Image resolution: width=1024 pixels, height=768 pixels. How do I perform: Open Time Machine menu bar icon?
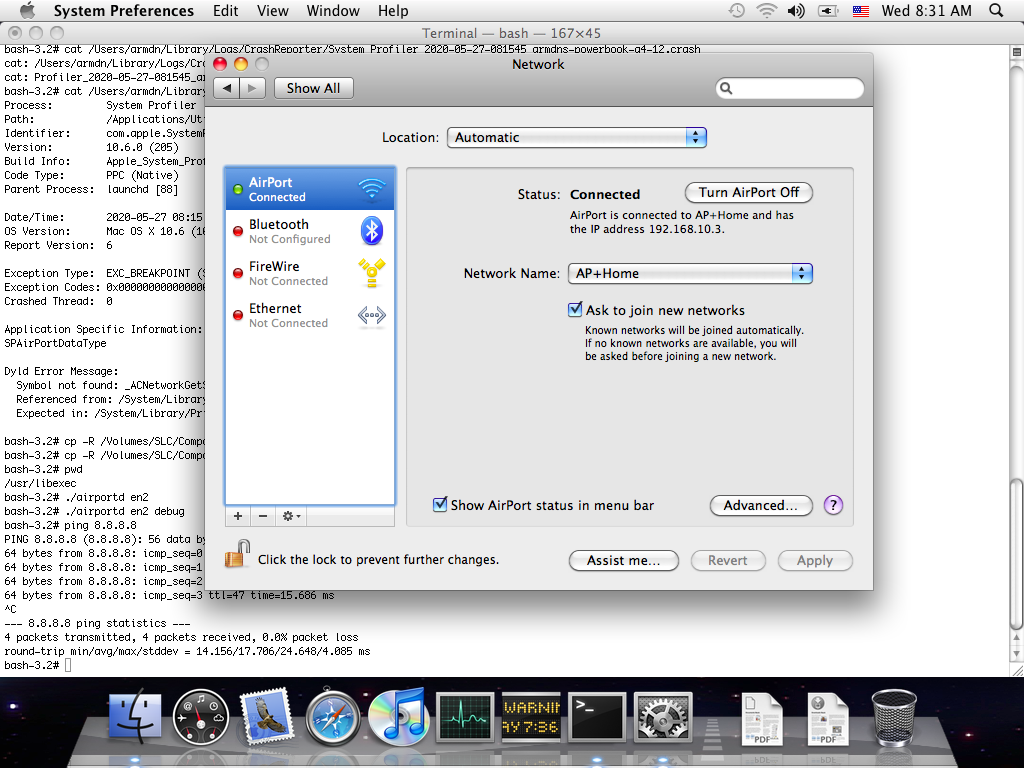(x=736, y=10)
